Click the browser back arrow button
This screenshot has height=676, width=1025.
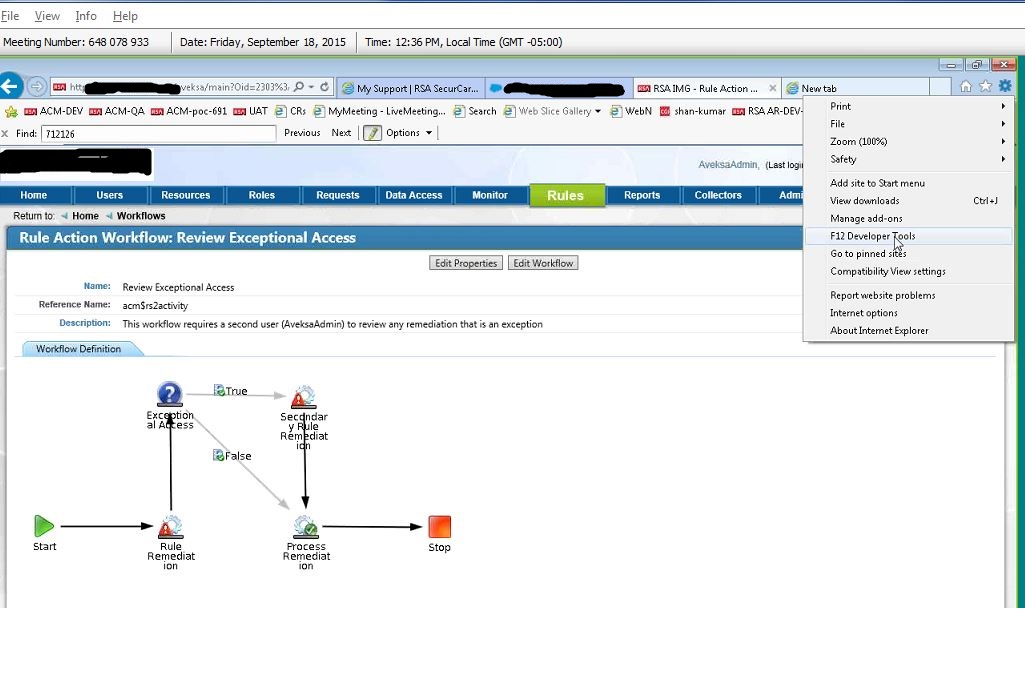click(x=11, y=86)
